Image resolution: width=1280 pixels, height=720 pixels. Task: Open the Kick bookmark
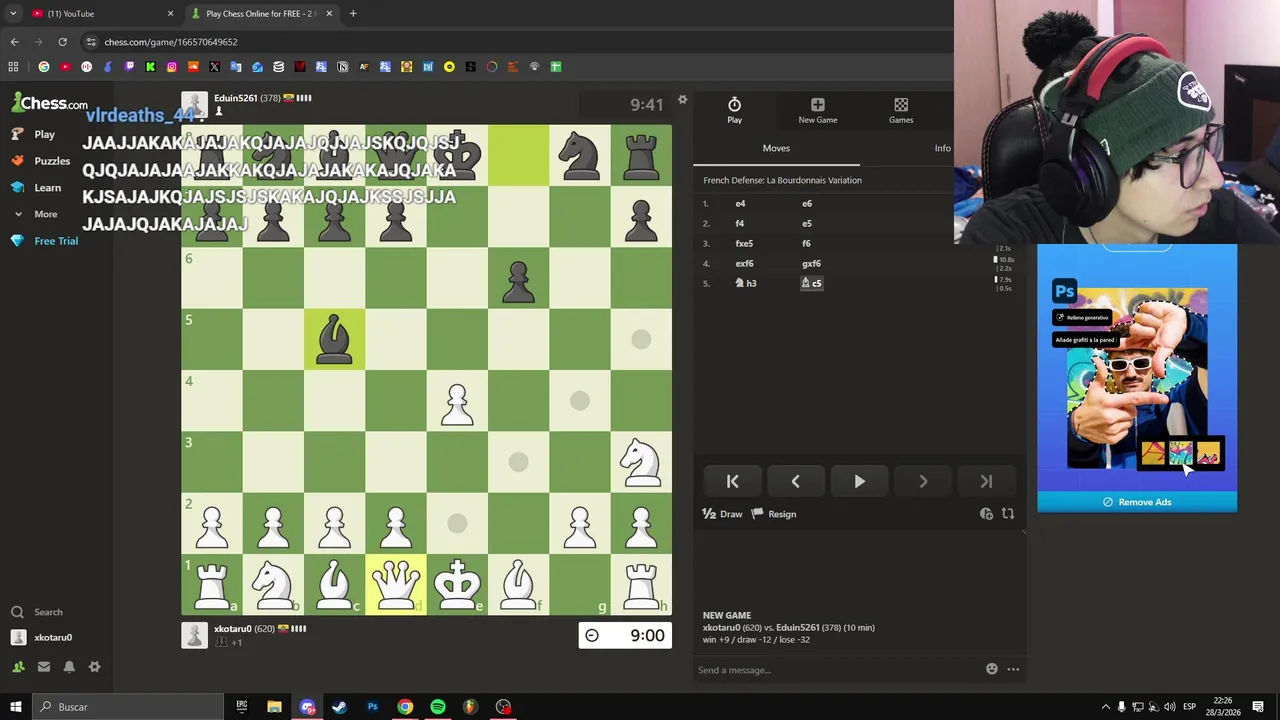click(x=150, y=67)
